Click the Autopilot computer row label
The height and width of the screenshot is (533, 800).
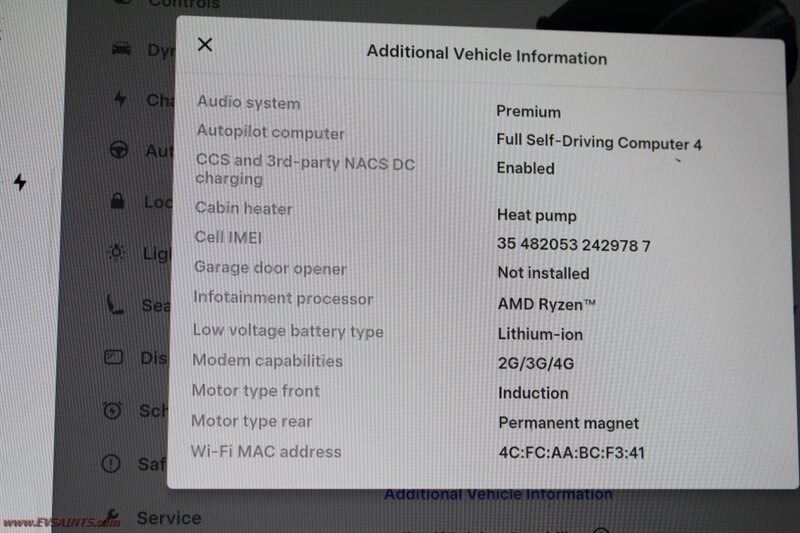(270, 132)
